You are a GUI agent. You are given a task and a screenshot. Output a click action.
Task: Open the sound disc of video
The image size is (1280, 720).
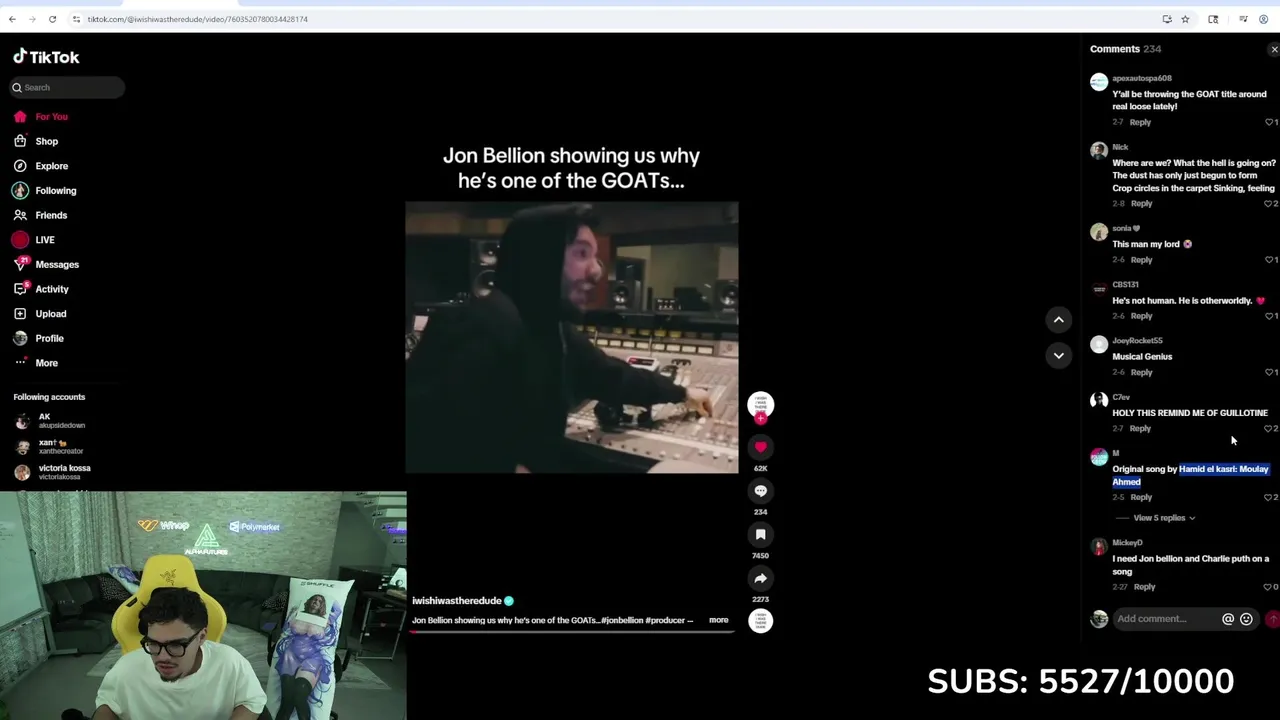(x=760, y=621)
